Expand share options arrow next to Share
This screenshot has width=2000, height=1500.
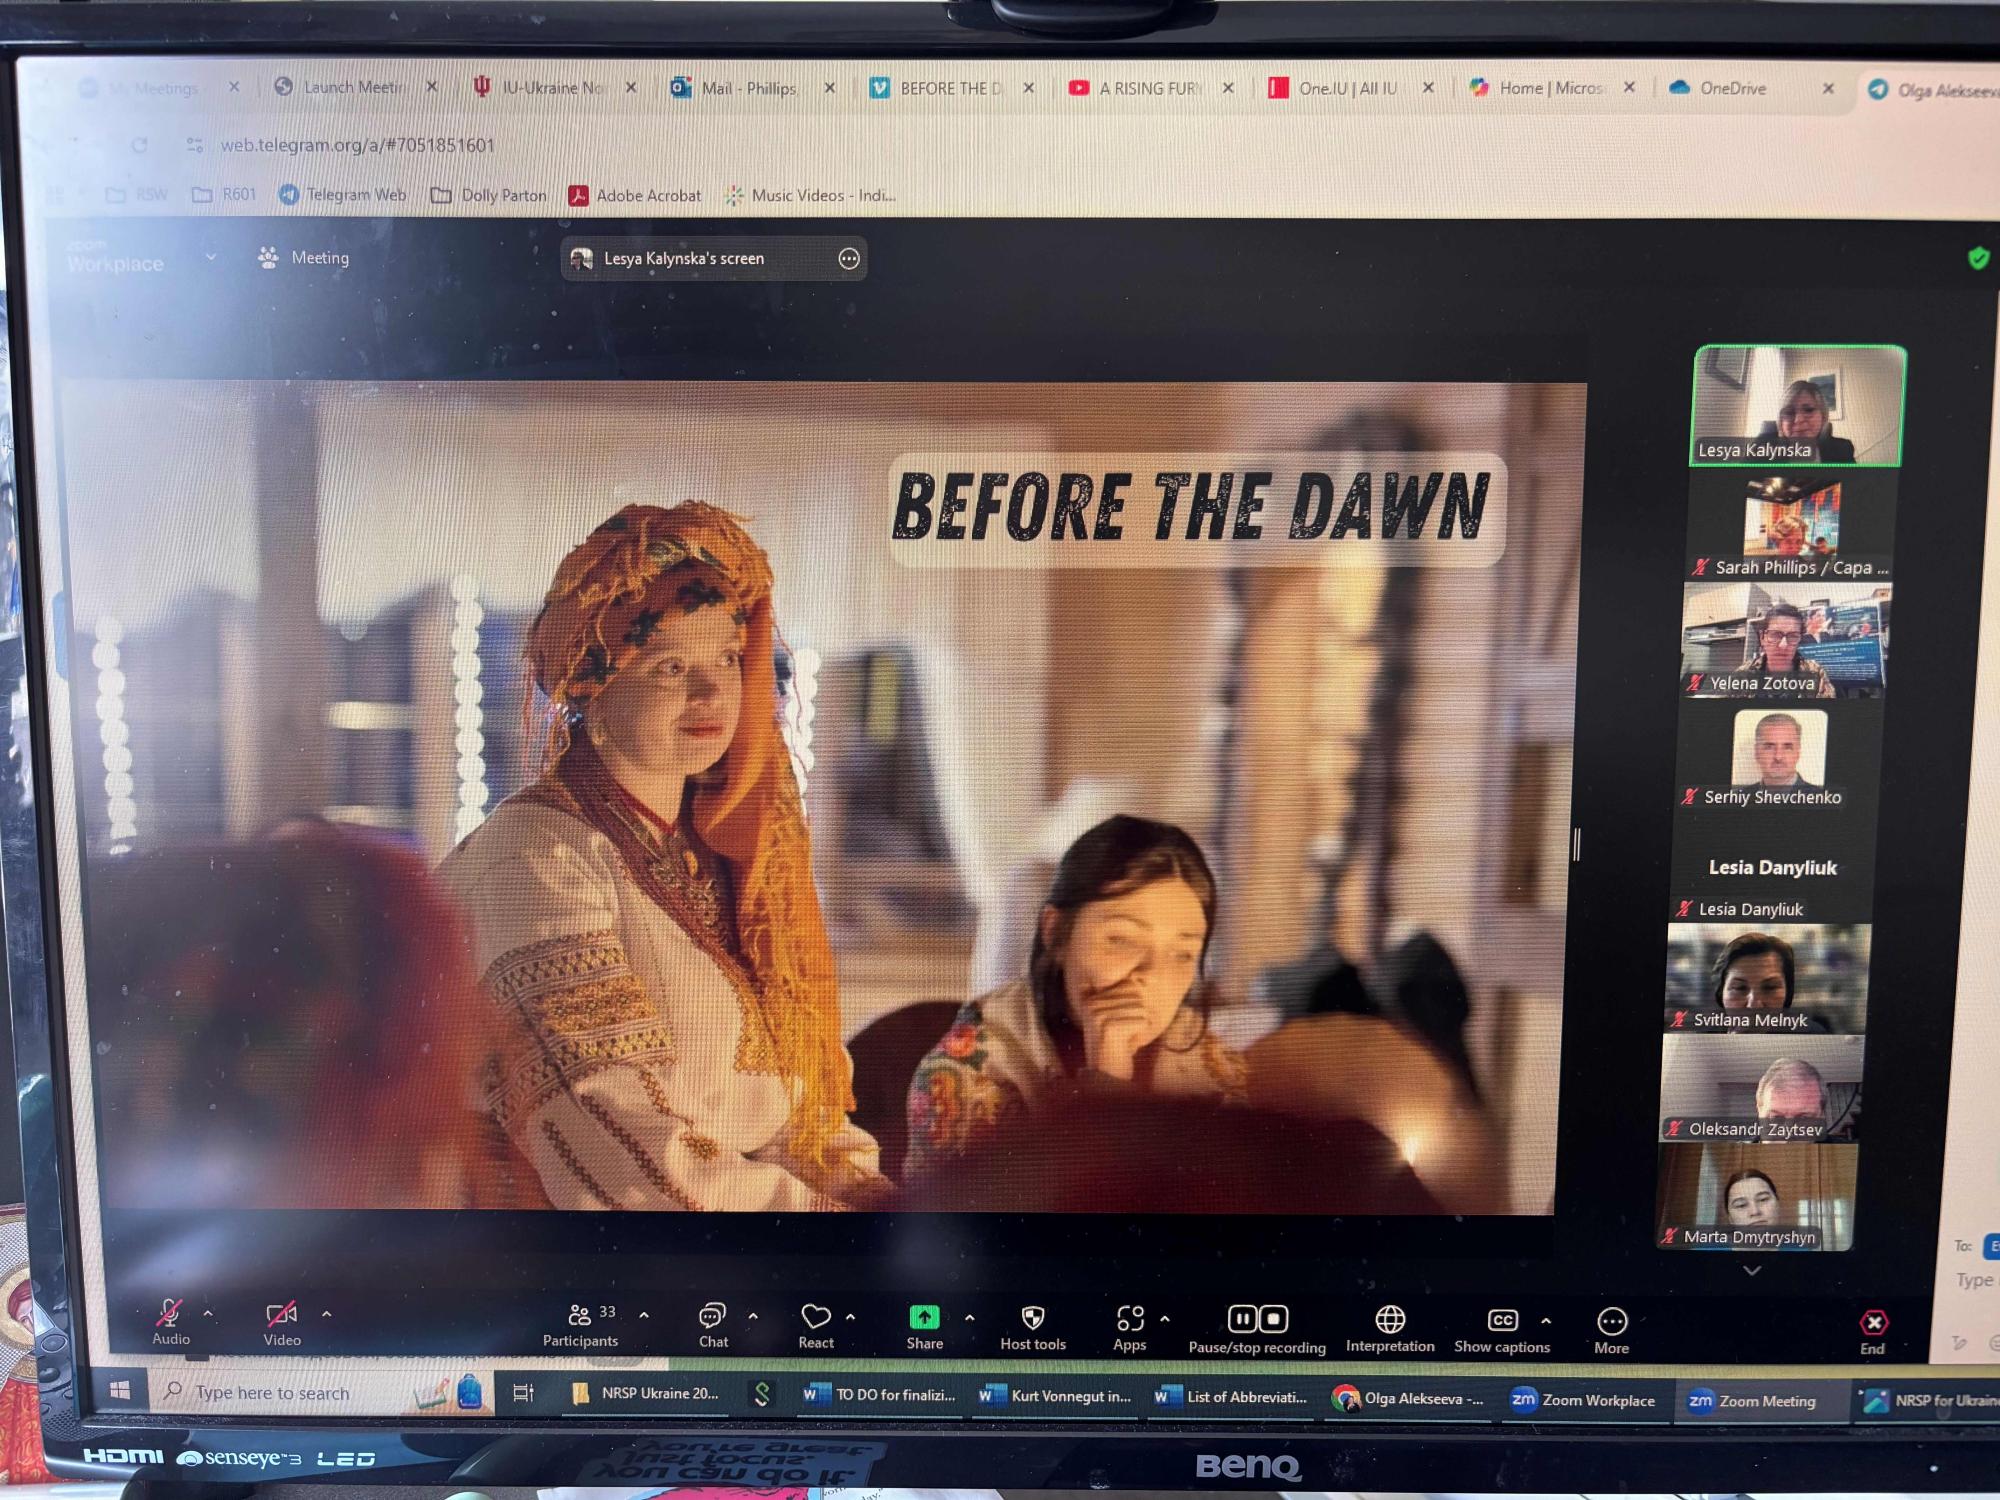click(x=969, y=1318)
